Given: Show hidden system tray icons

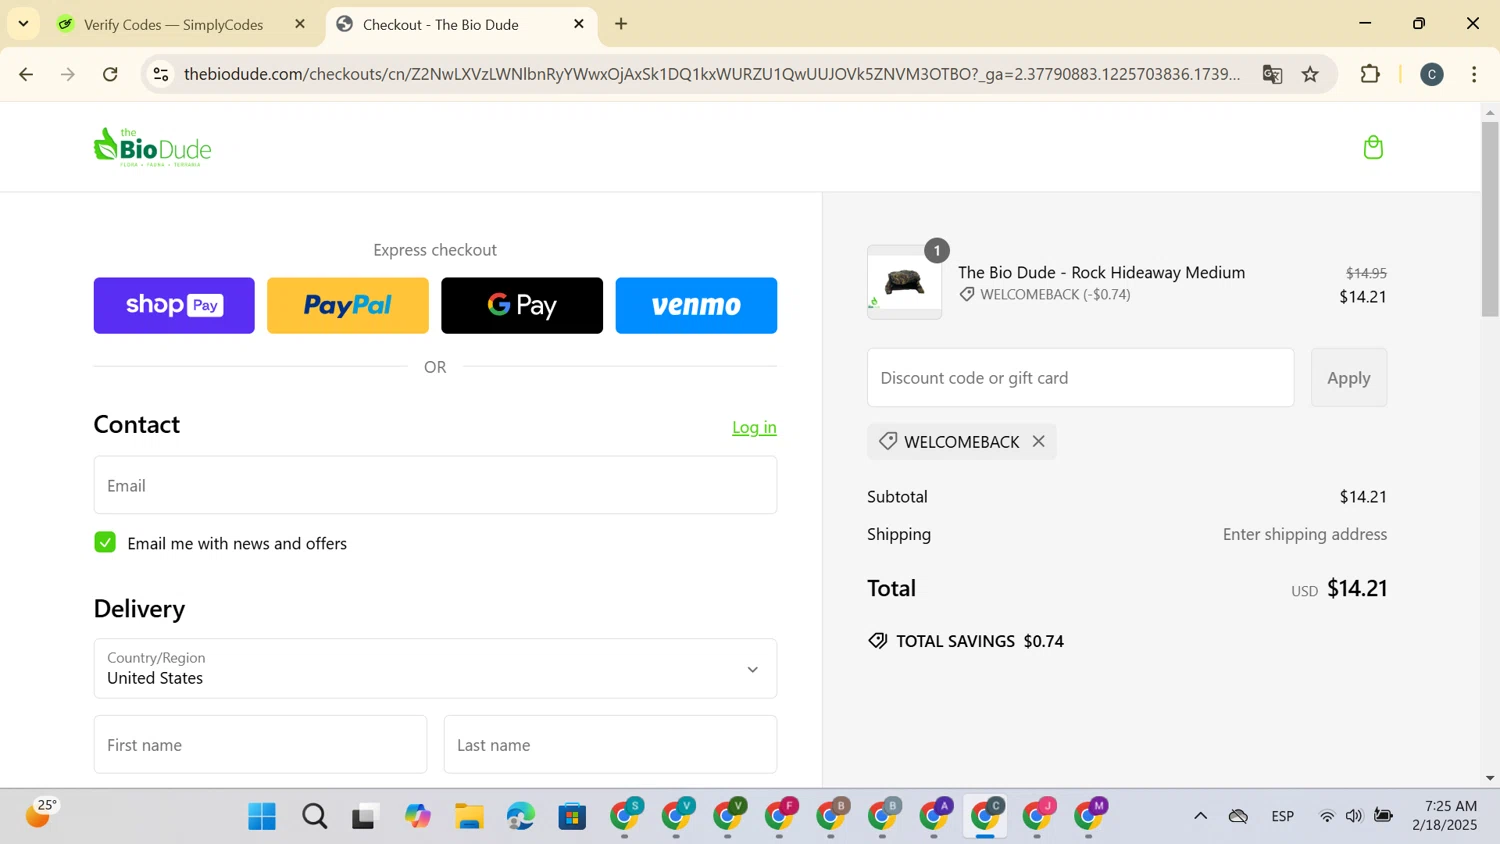Looking at the screenshot, I should pyautogui.click(x=1200, y=816).
